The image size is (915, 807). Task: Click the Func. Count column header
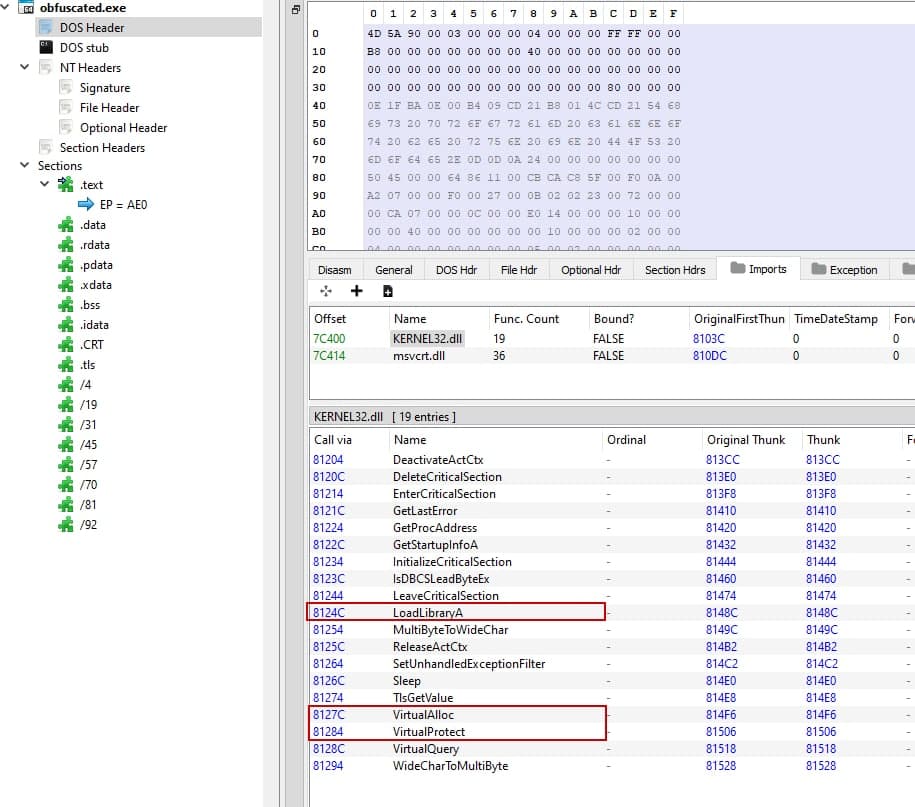pos(526,318)
